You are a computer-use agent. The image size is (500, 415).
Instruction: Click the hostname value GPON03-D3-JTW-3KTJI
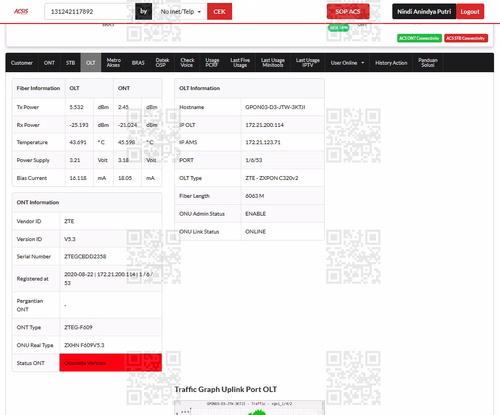pos(275,107)
